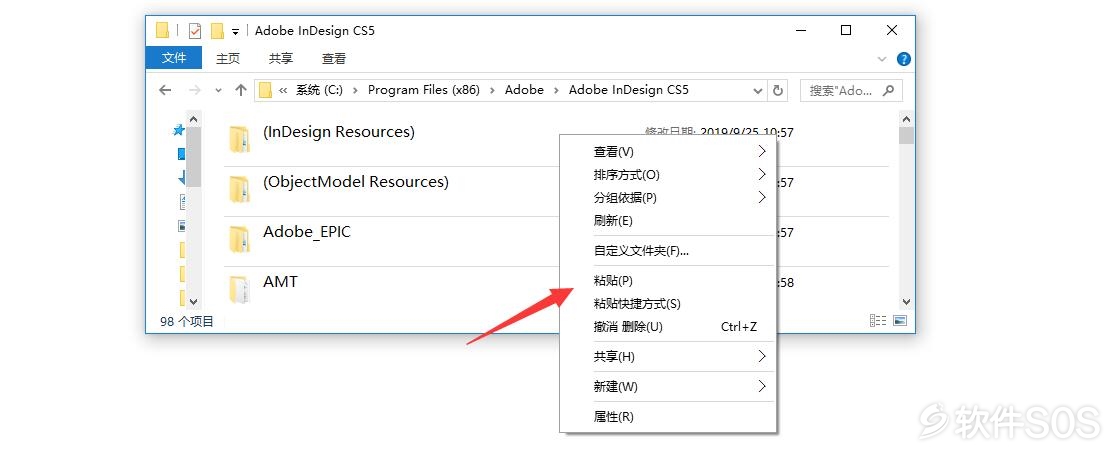
Task: Click 粘贴快捷方式(S) menu entry
Action: [x=667, y=304]
